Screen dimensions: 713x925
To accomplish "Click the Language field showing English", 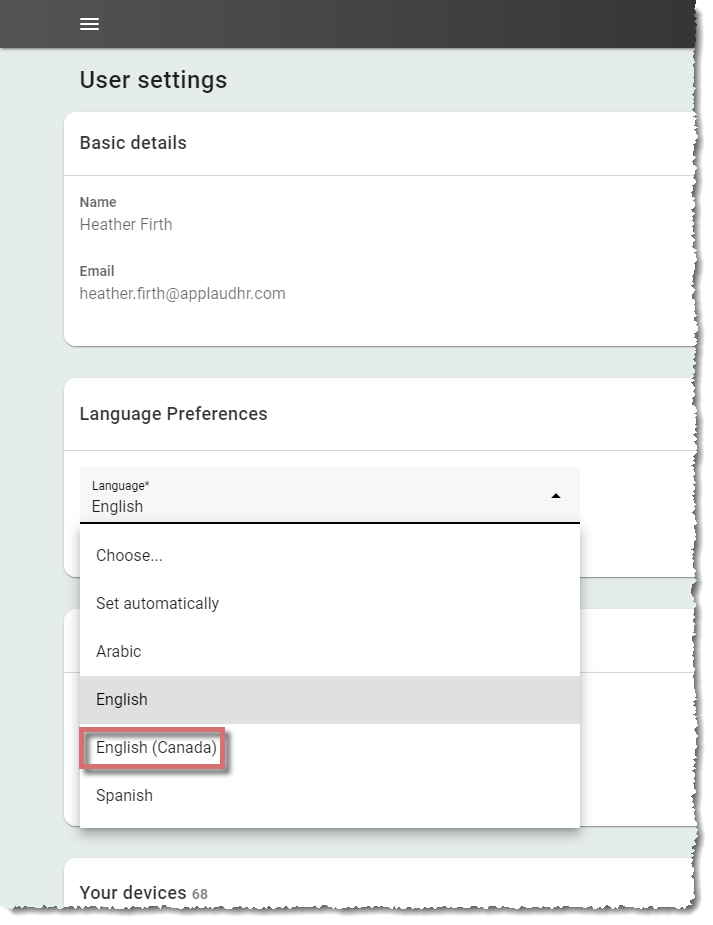I will click(x=330, y=495).
